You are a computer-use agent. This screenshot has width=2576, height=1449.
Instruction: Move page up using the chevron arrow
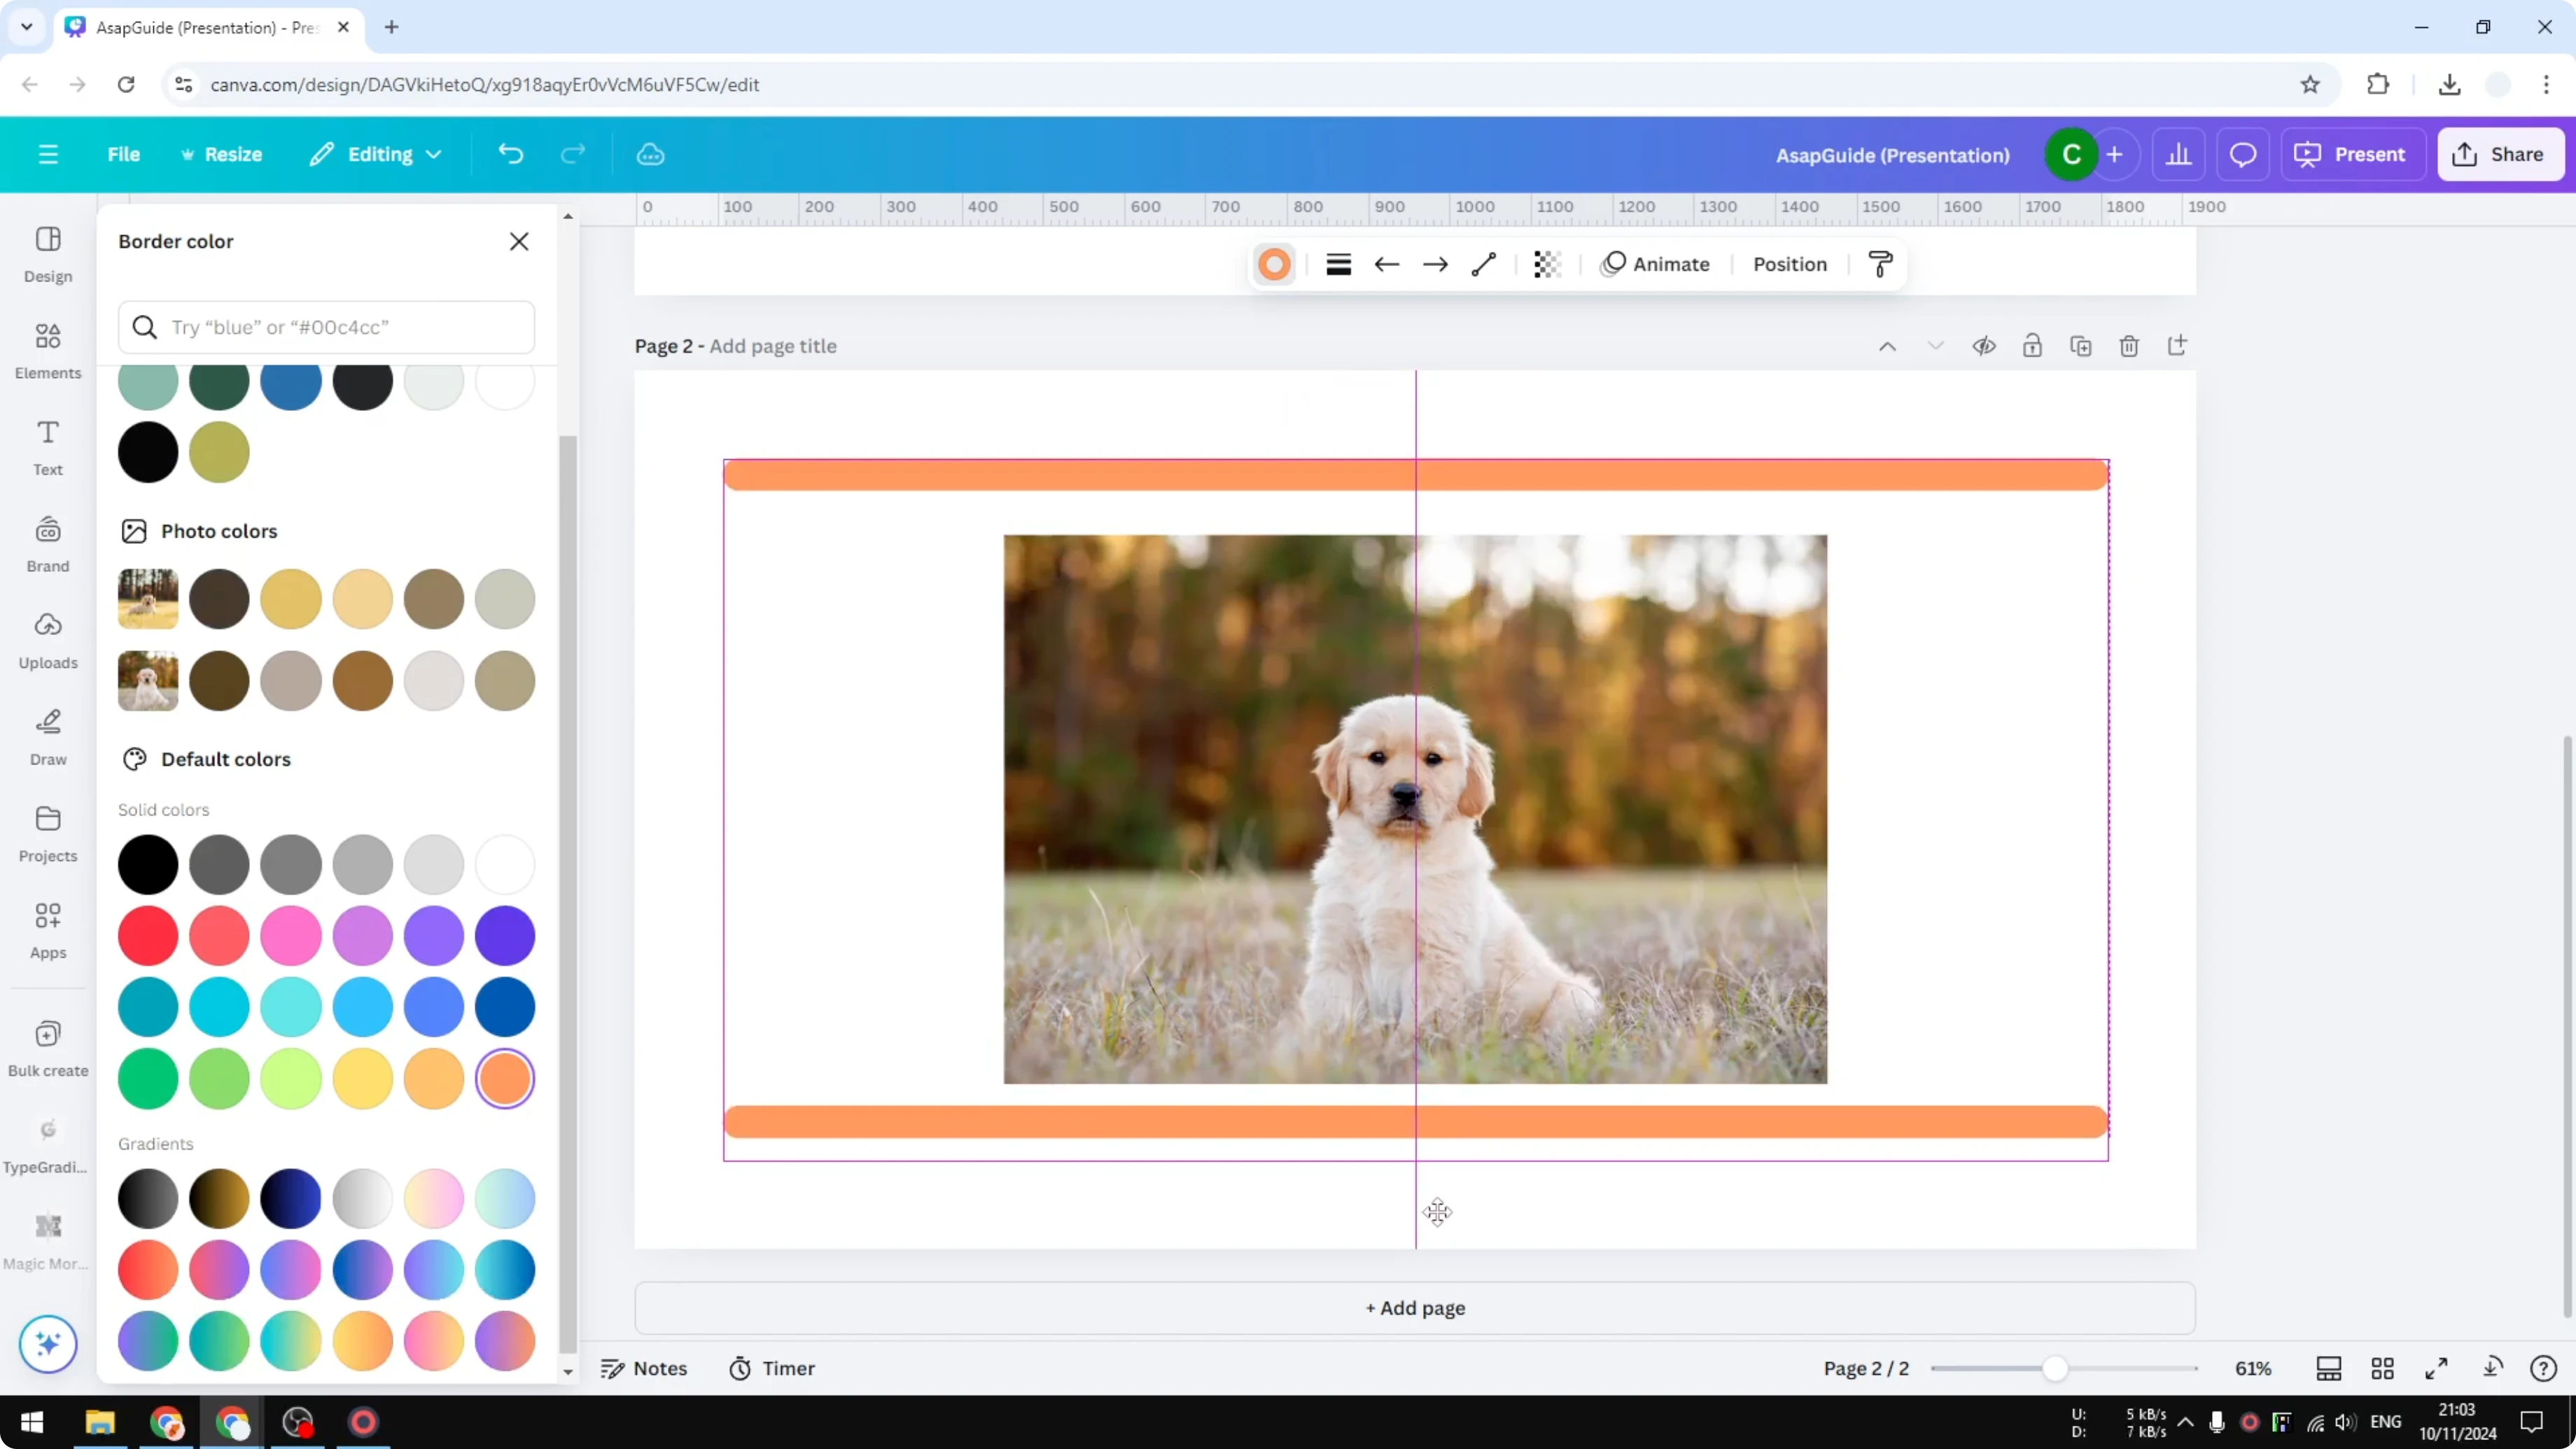coord(1887,345)
